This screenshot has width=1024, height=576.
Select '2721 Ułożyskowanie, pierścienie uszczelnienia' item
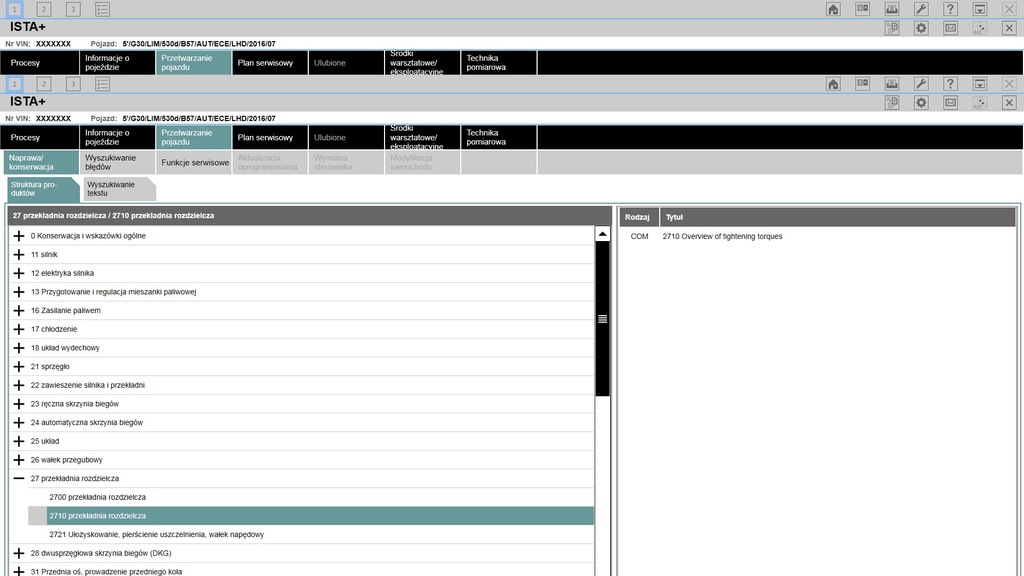tap(156, 535)
